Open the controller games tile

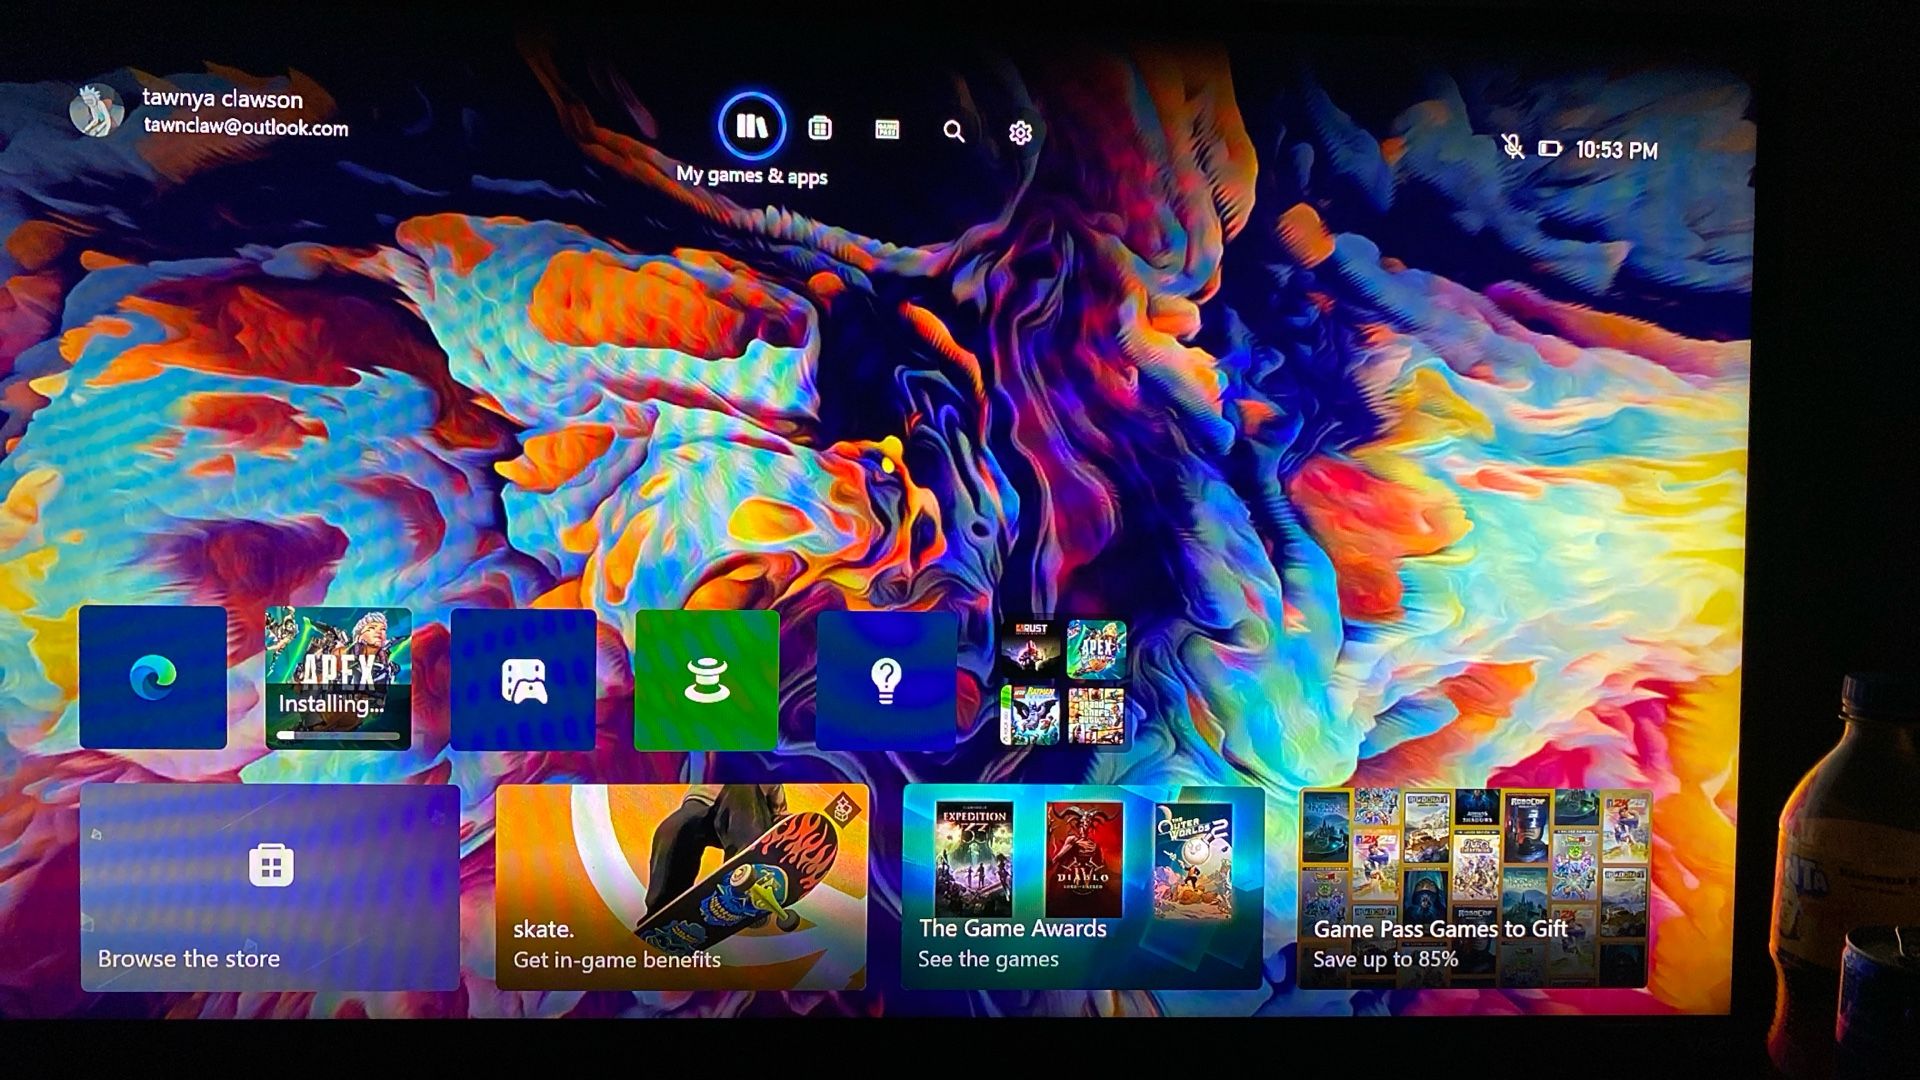[x=523, y=680]
